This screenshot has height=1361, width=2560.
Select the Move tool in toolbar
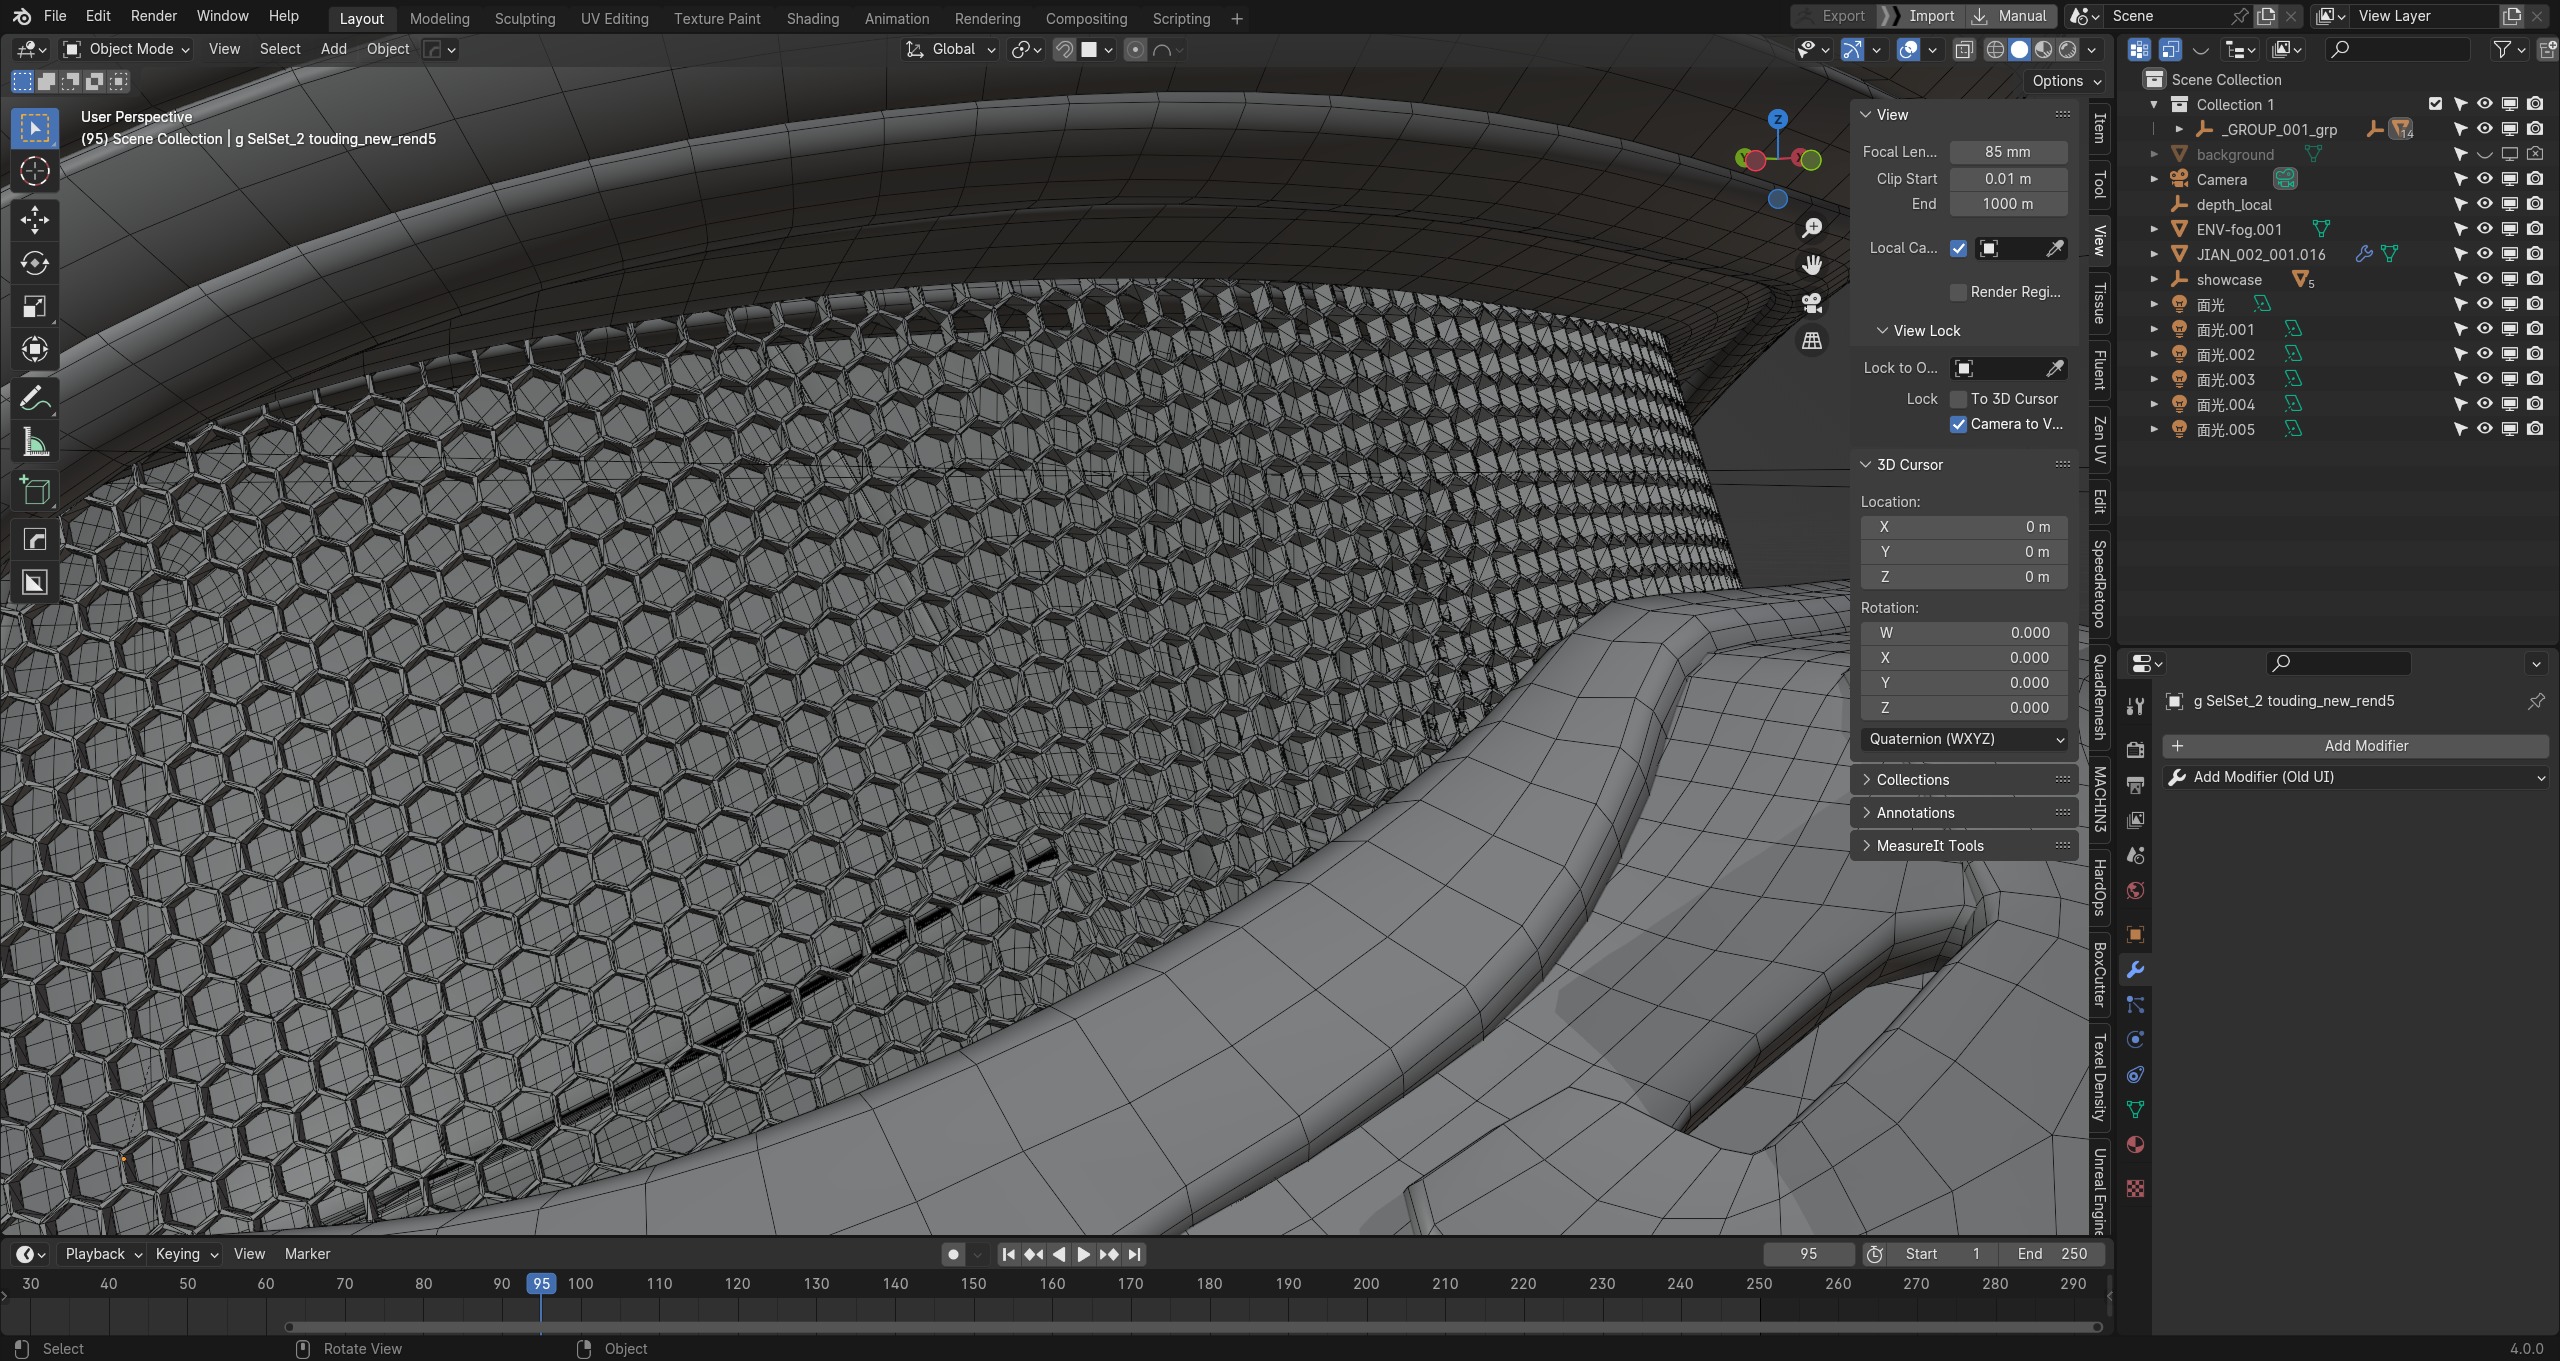tap(35, 219)
